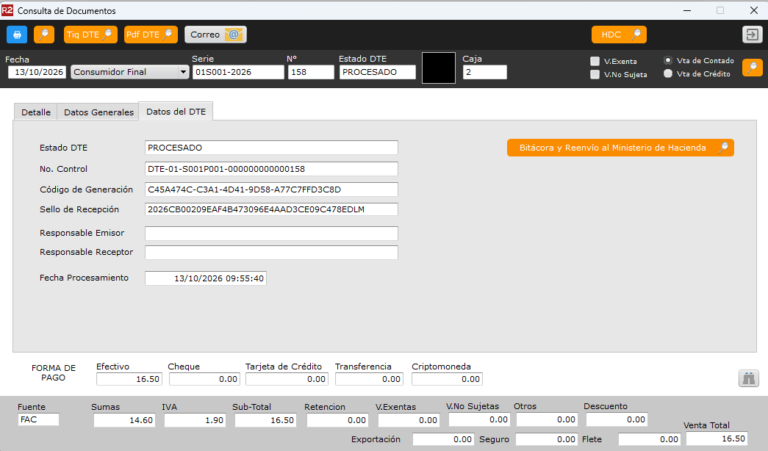This screenshot has width=768, height=451.
Task: Open the Pdf DTE preview
Action: [151, 35]
